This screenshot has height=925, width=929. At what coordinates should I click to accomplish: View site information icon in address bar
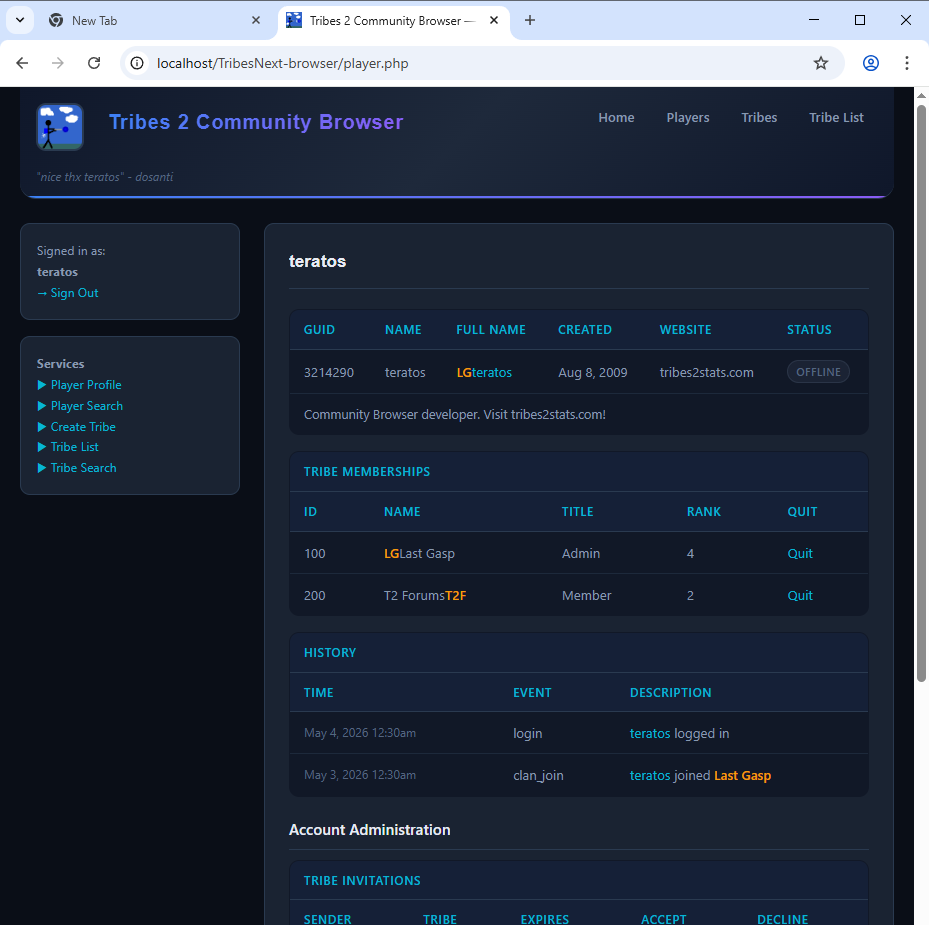(x=137, y=63)
